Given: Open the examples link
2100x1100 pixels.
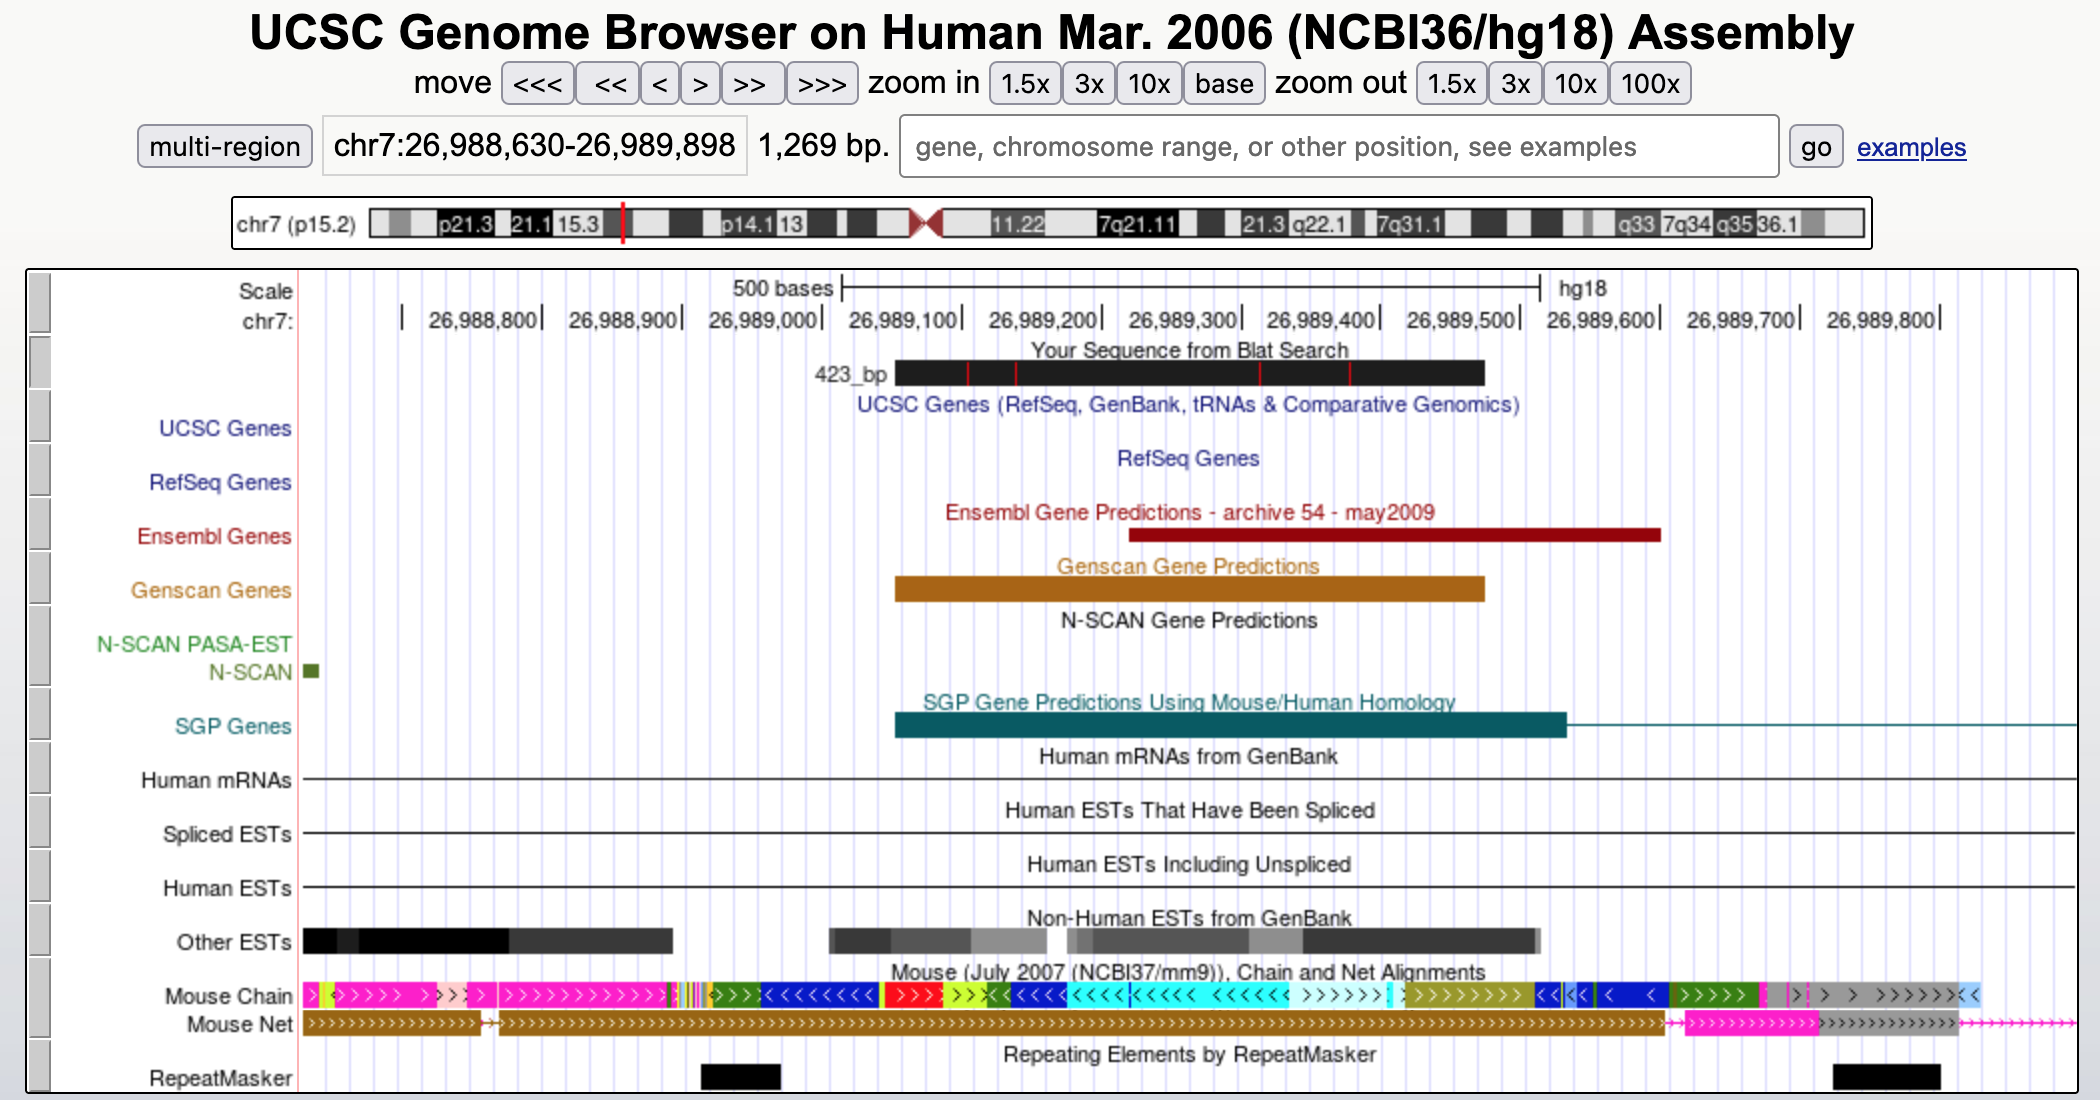Looking at the screenshot, I should coord(1911,148).
